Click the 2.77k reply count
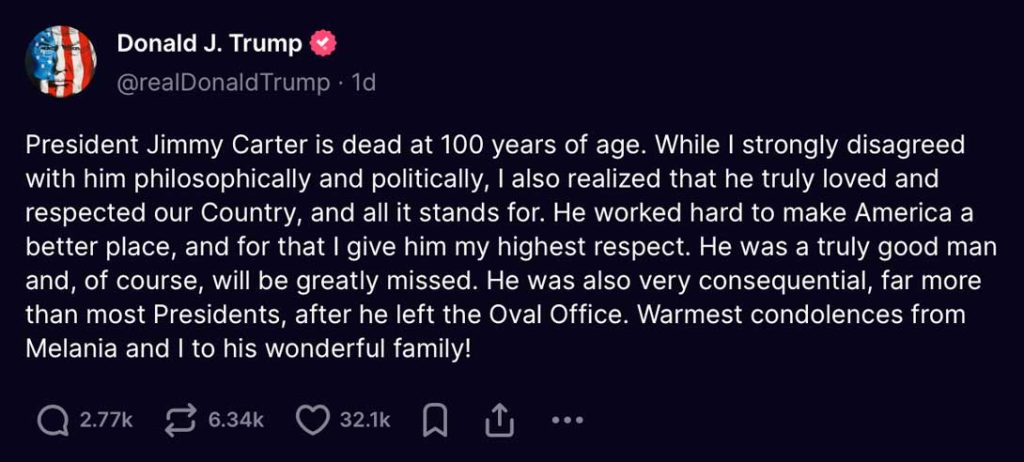The width and height of the screenshot is (1024, 462). click(106, 421)
